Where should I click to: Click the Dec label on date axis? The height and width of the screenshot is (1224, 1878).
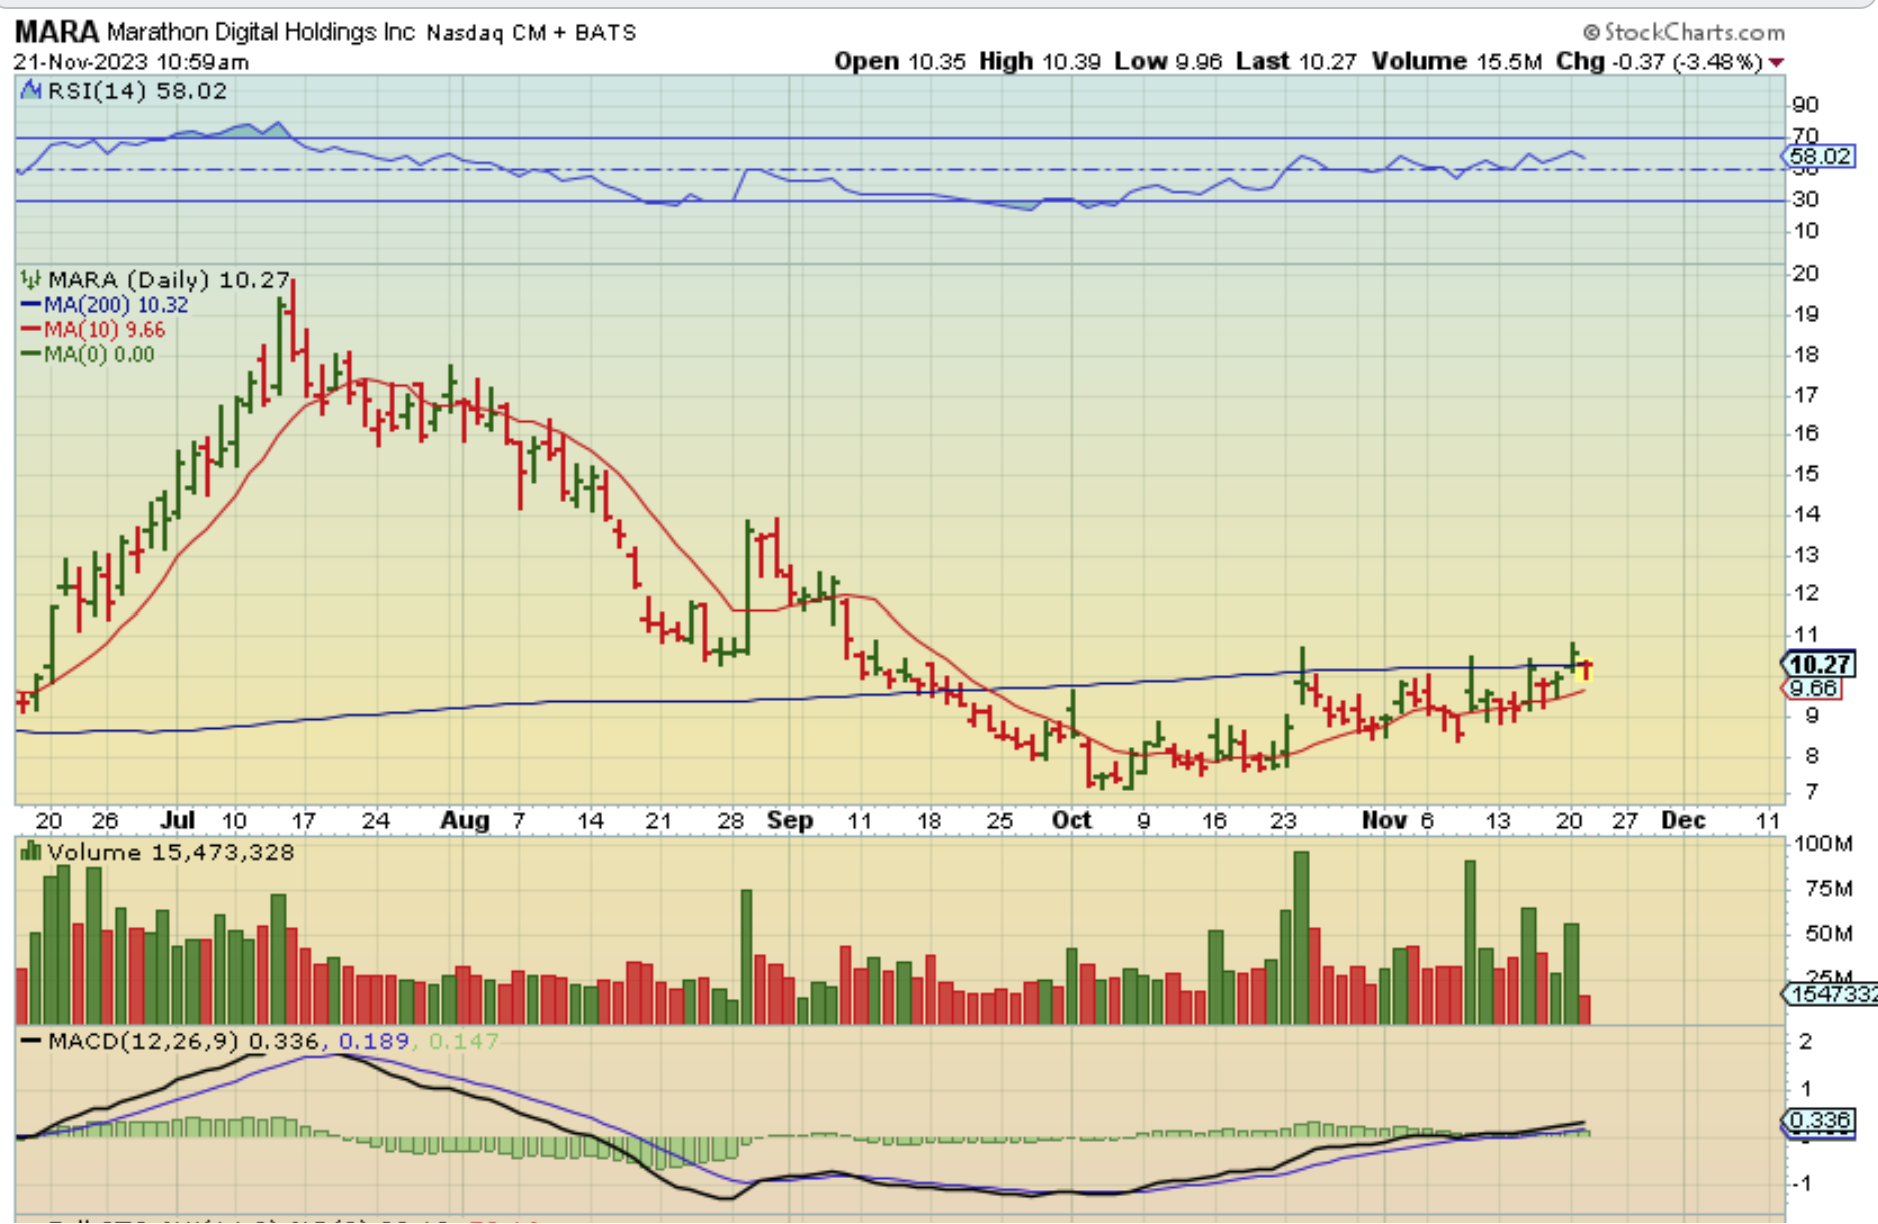point(1683,820)
